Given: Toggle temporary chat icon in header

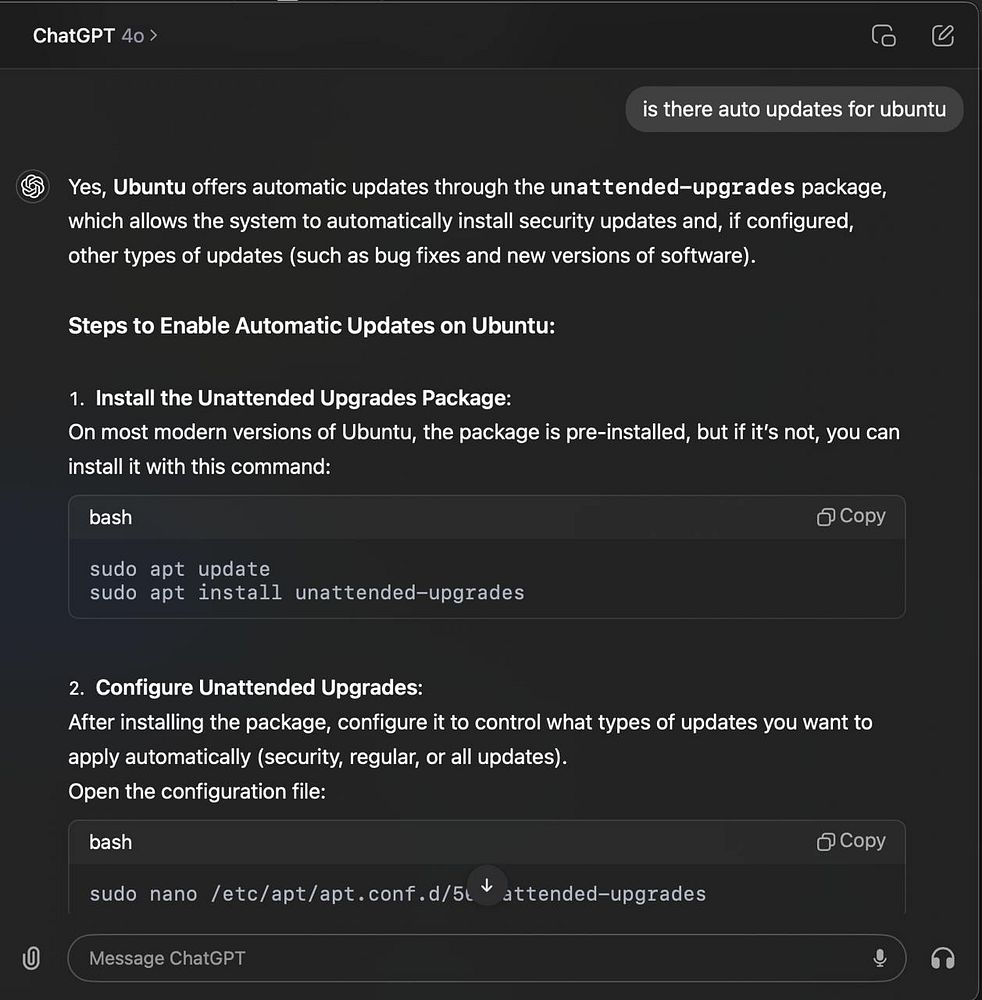Looking at the screenshot, I should coord(883,36).
